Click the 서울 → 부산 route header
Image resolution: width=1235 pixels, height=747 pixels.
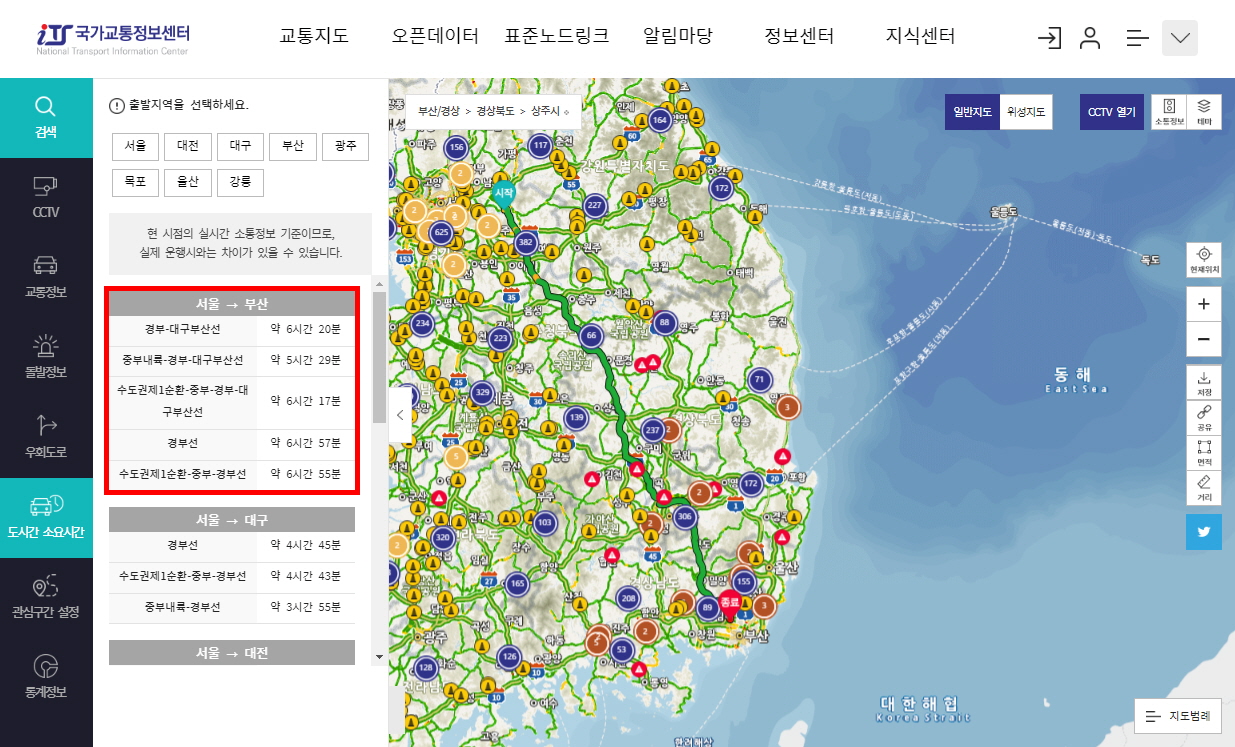tap(232, 304)
